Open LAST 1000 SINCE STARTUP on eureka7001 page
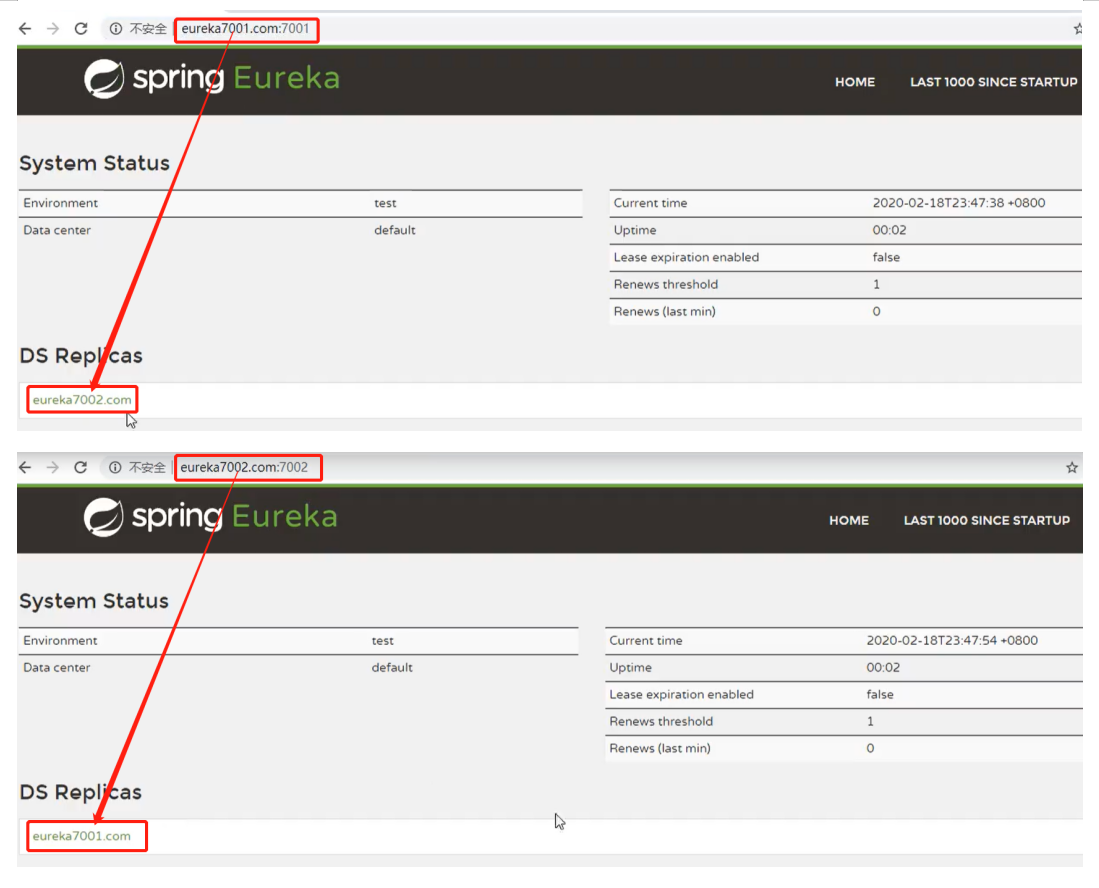 point(993,82)
